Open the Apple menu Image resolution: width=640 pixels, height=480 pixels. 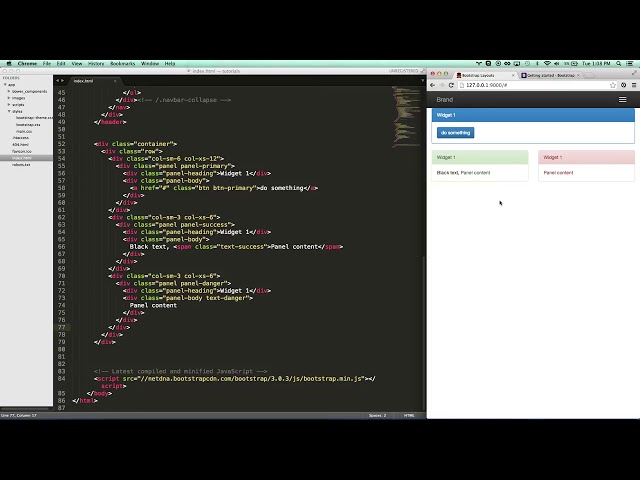tap(9, 64)
